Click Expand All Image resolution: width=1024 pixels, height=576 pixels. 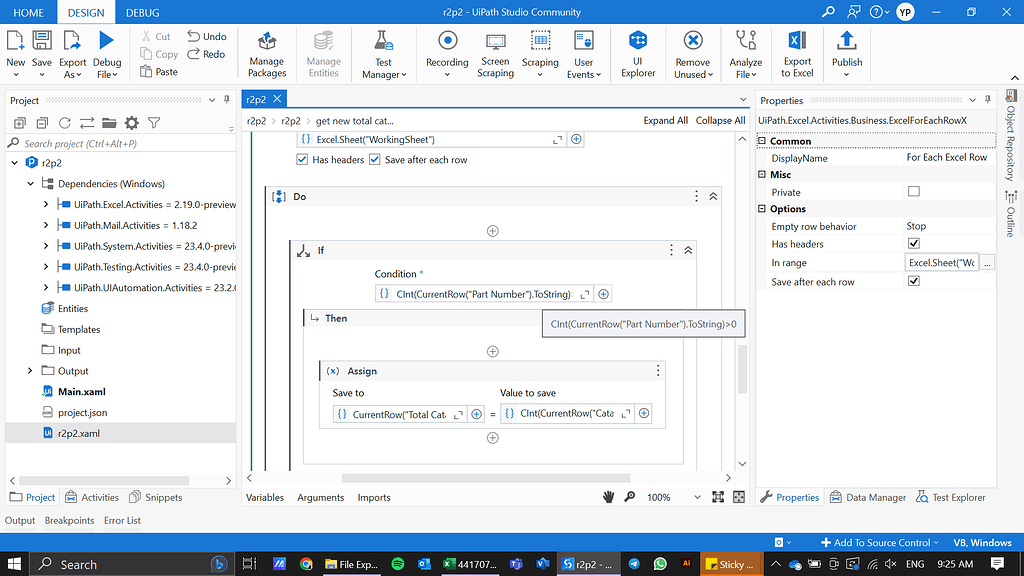coord(665,121)
